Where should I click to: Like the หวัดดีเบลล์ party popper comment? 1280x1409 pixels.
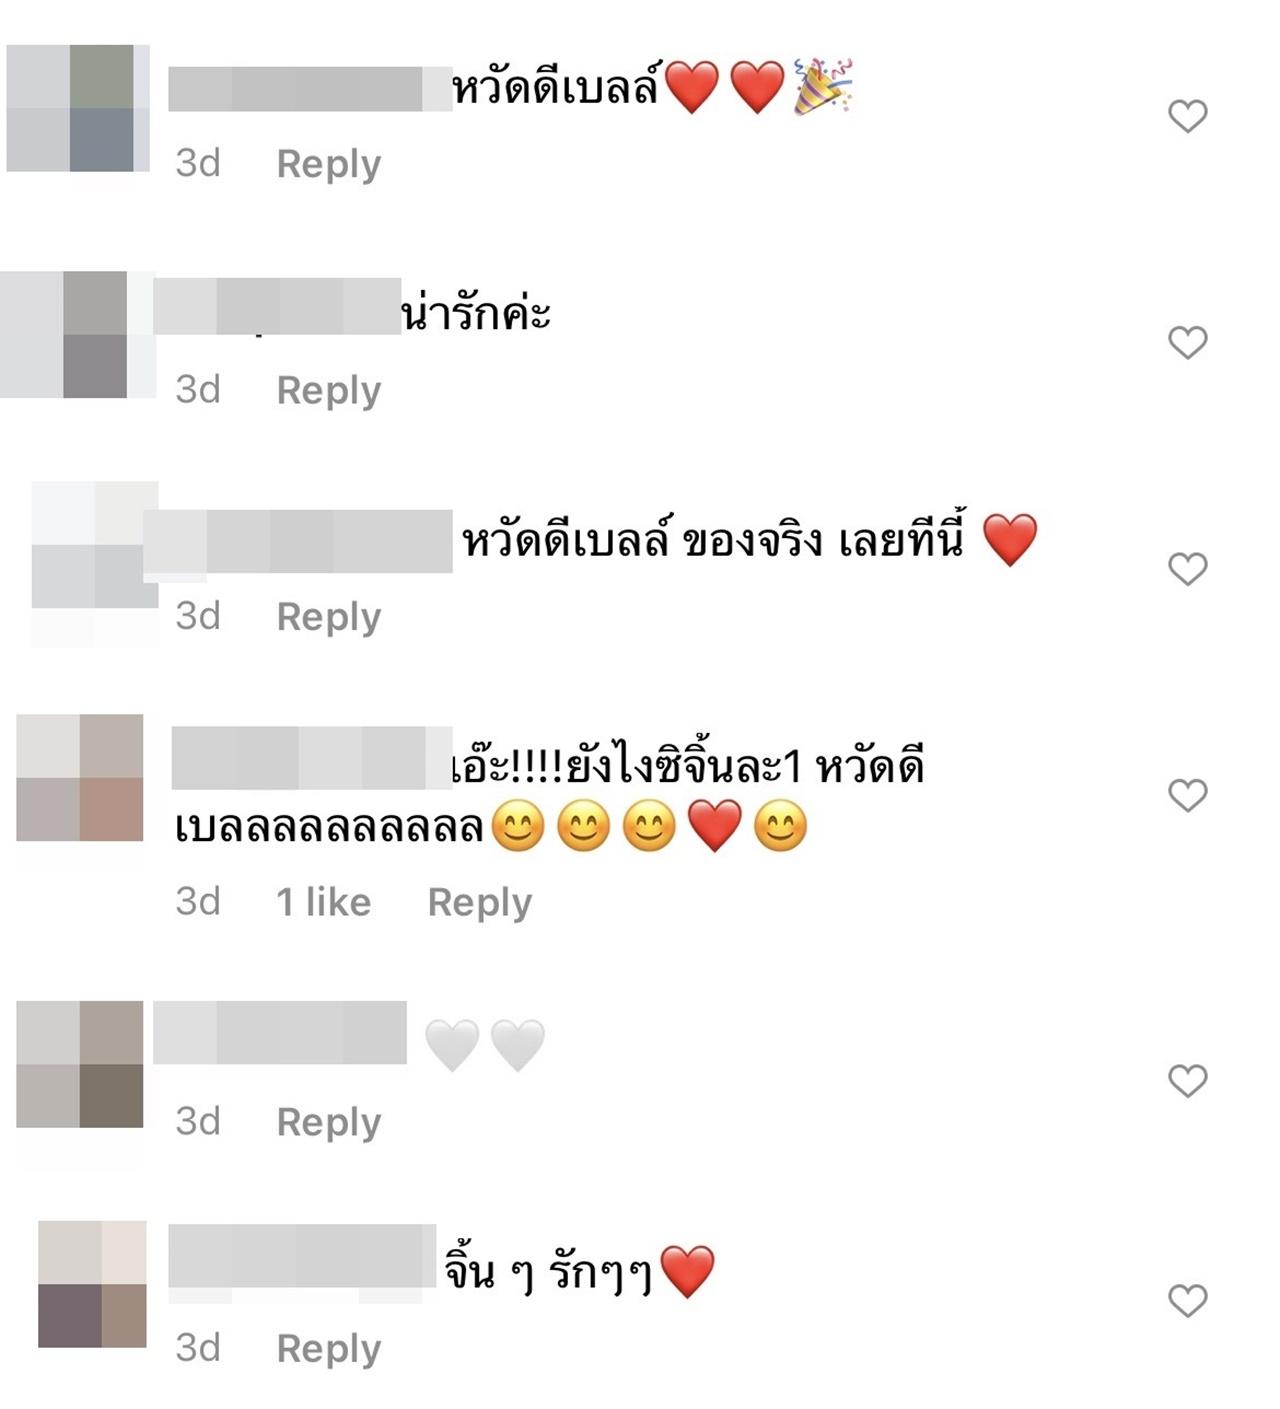[1188, 116]
